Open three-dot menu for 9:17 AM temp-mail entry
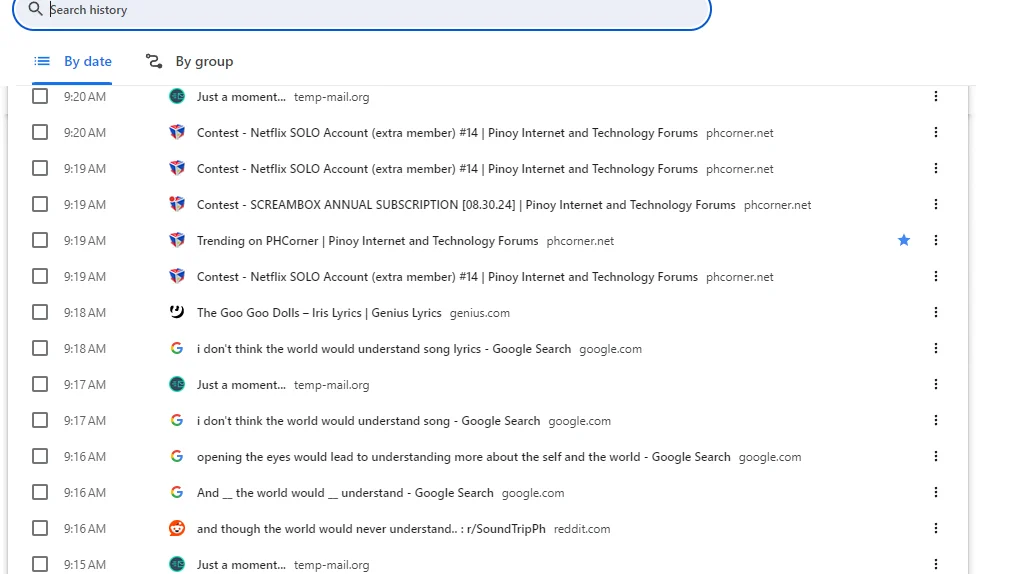The image size is (1024, 574). [936, 384]
